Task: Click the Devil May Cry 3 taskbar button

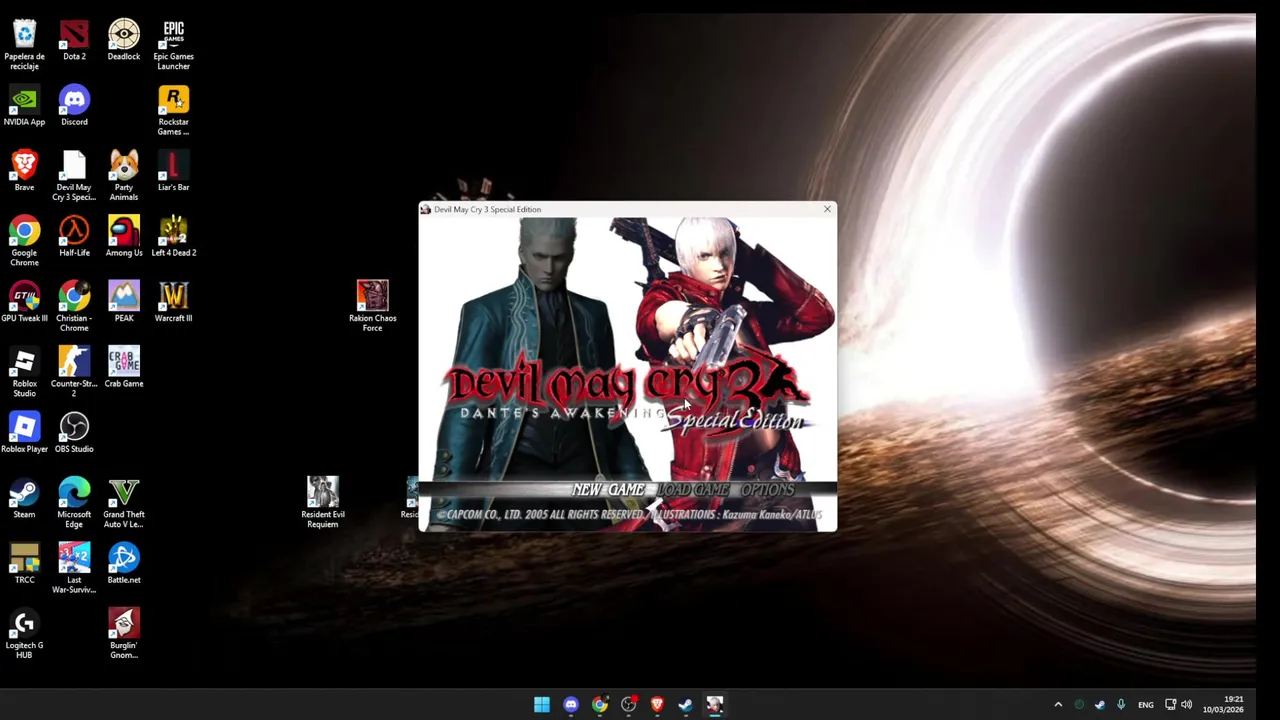Action: click(714, 705)
